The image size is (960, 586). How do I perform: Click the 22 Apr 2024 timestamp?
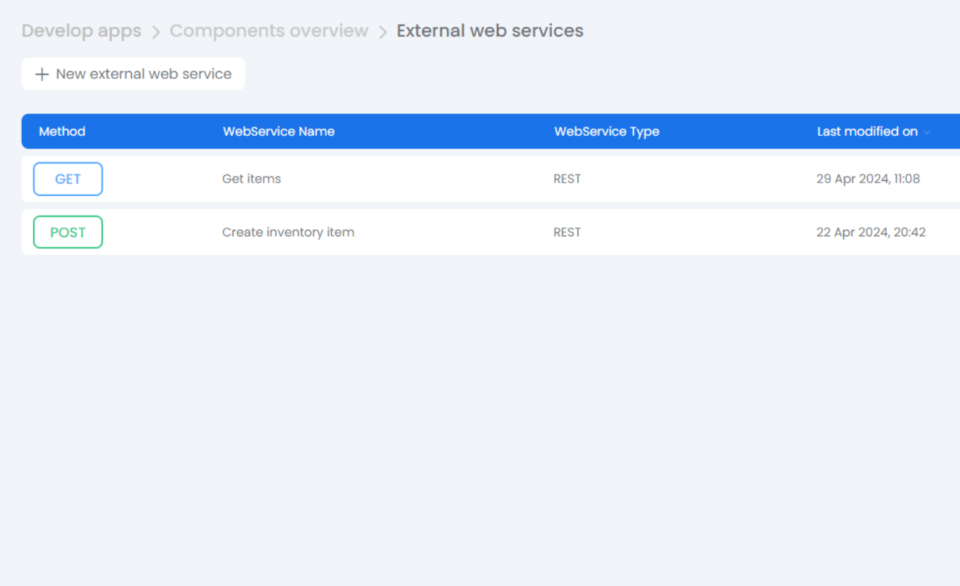pos(868,231)
